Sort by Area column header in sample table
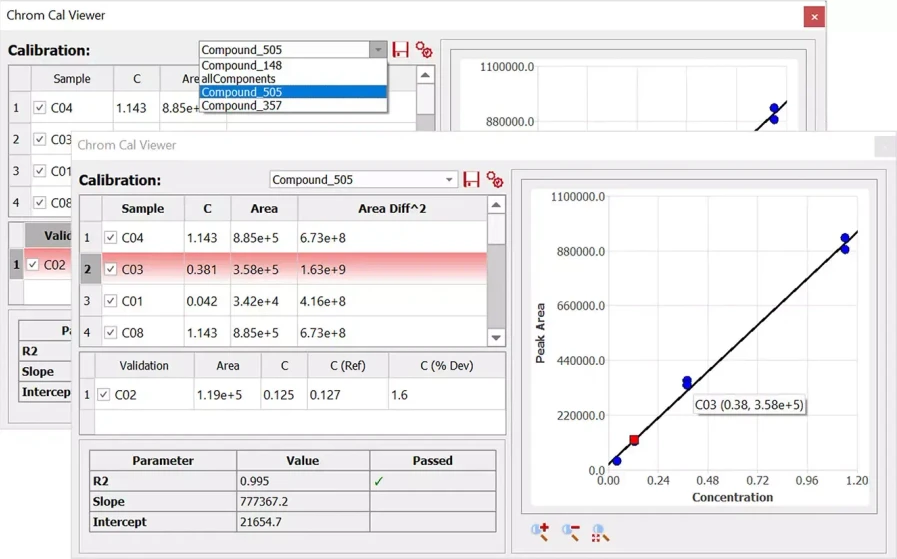897x559 pixels. point(264,209)
